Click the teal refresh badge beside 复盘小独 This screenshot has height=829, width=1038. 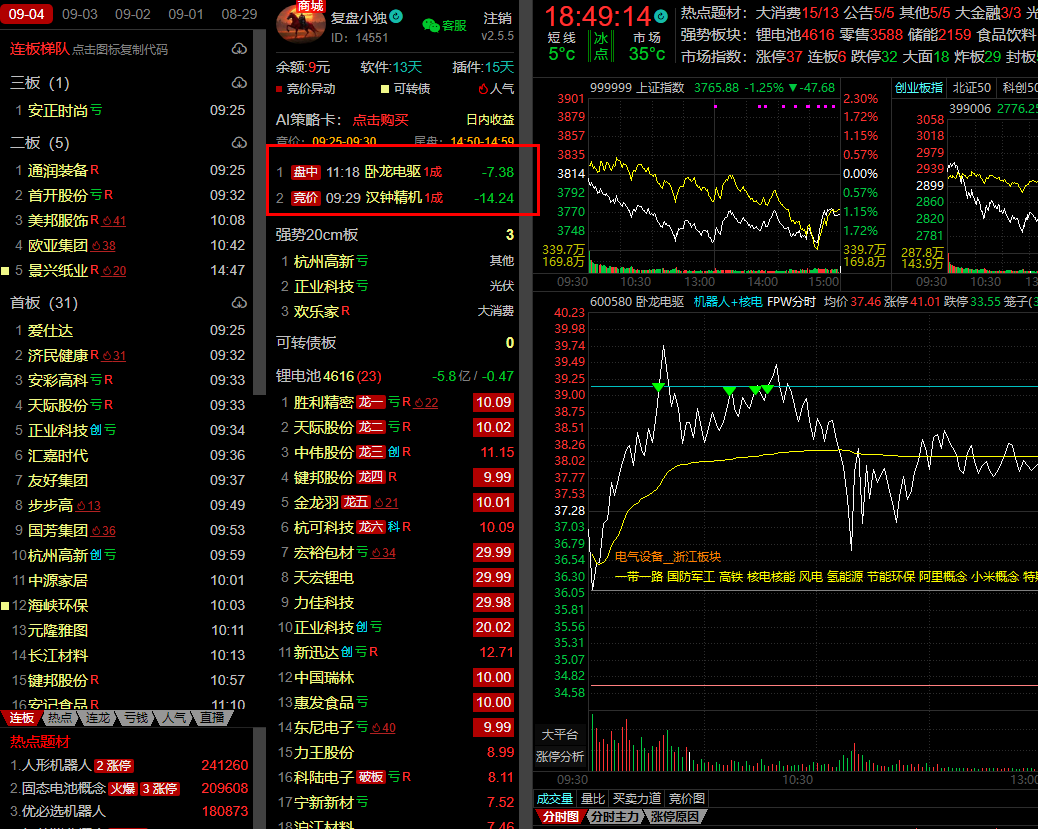[x=396, y=17]
